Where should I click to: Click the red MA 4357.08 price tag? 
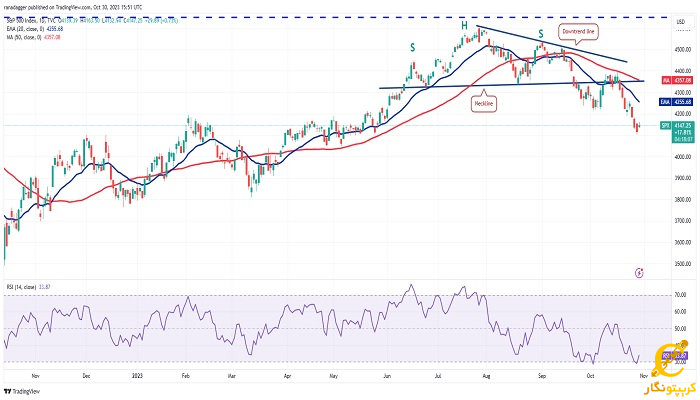677,80
